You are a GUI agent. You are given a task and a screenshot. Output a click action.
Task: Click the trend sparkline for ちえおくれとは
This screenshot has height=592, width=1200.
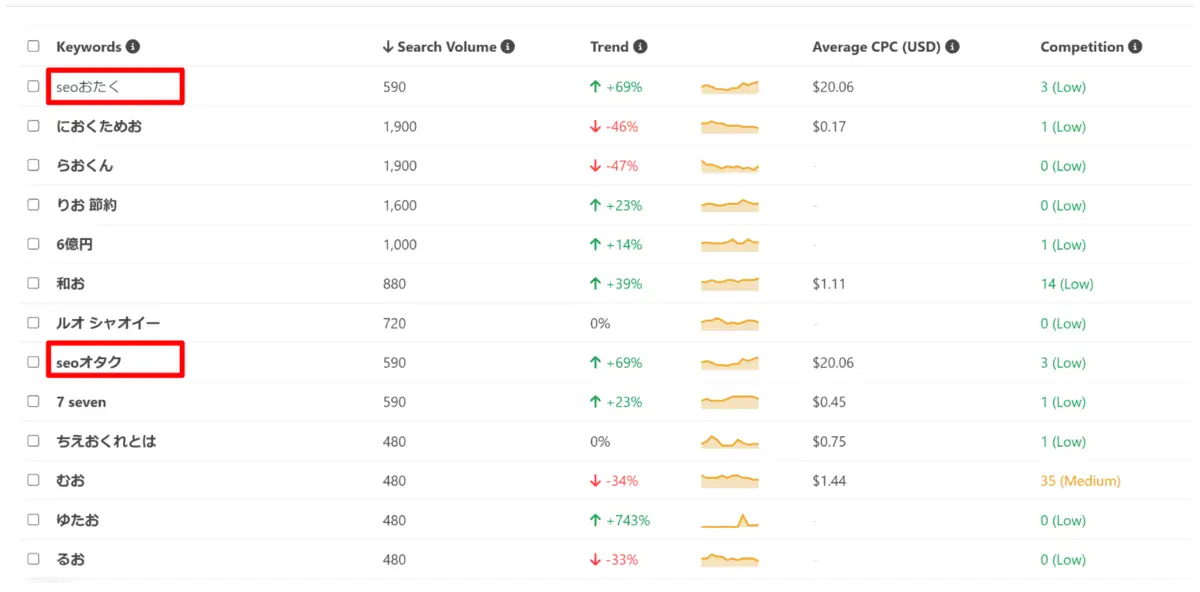point(730,441)
